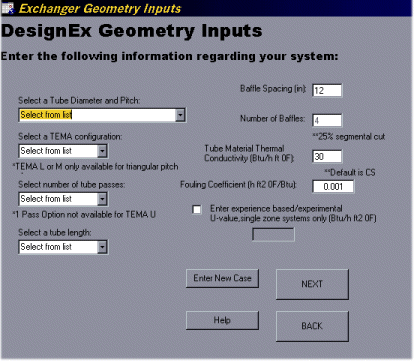Click the '**25% segmental cut' note

coord(349,137)
